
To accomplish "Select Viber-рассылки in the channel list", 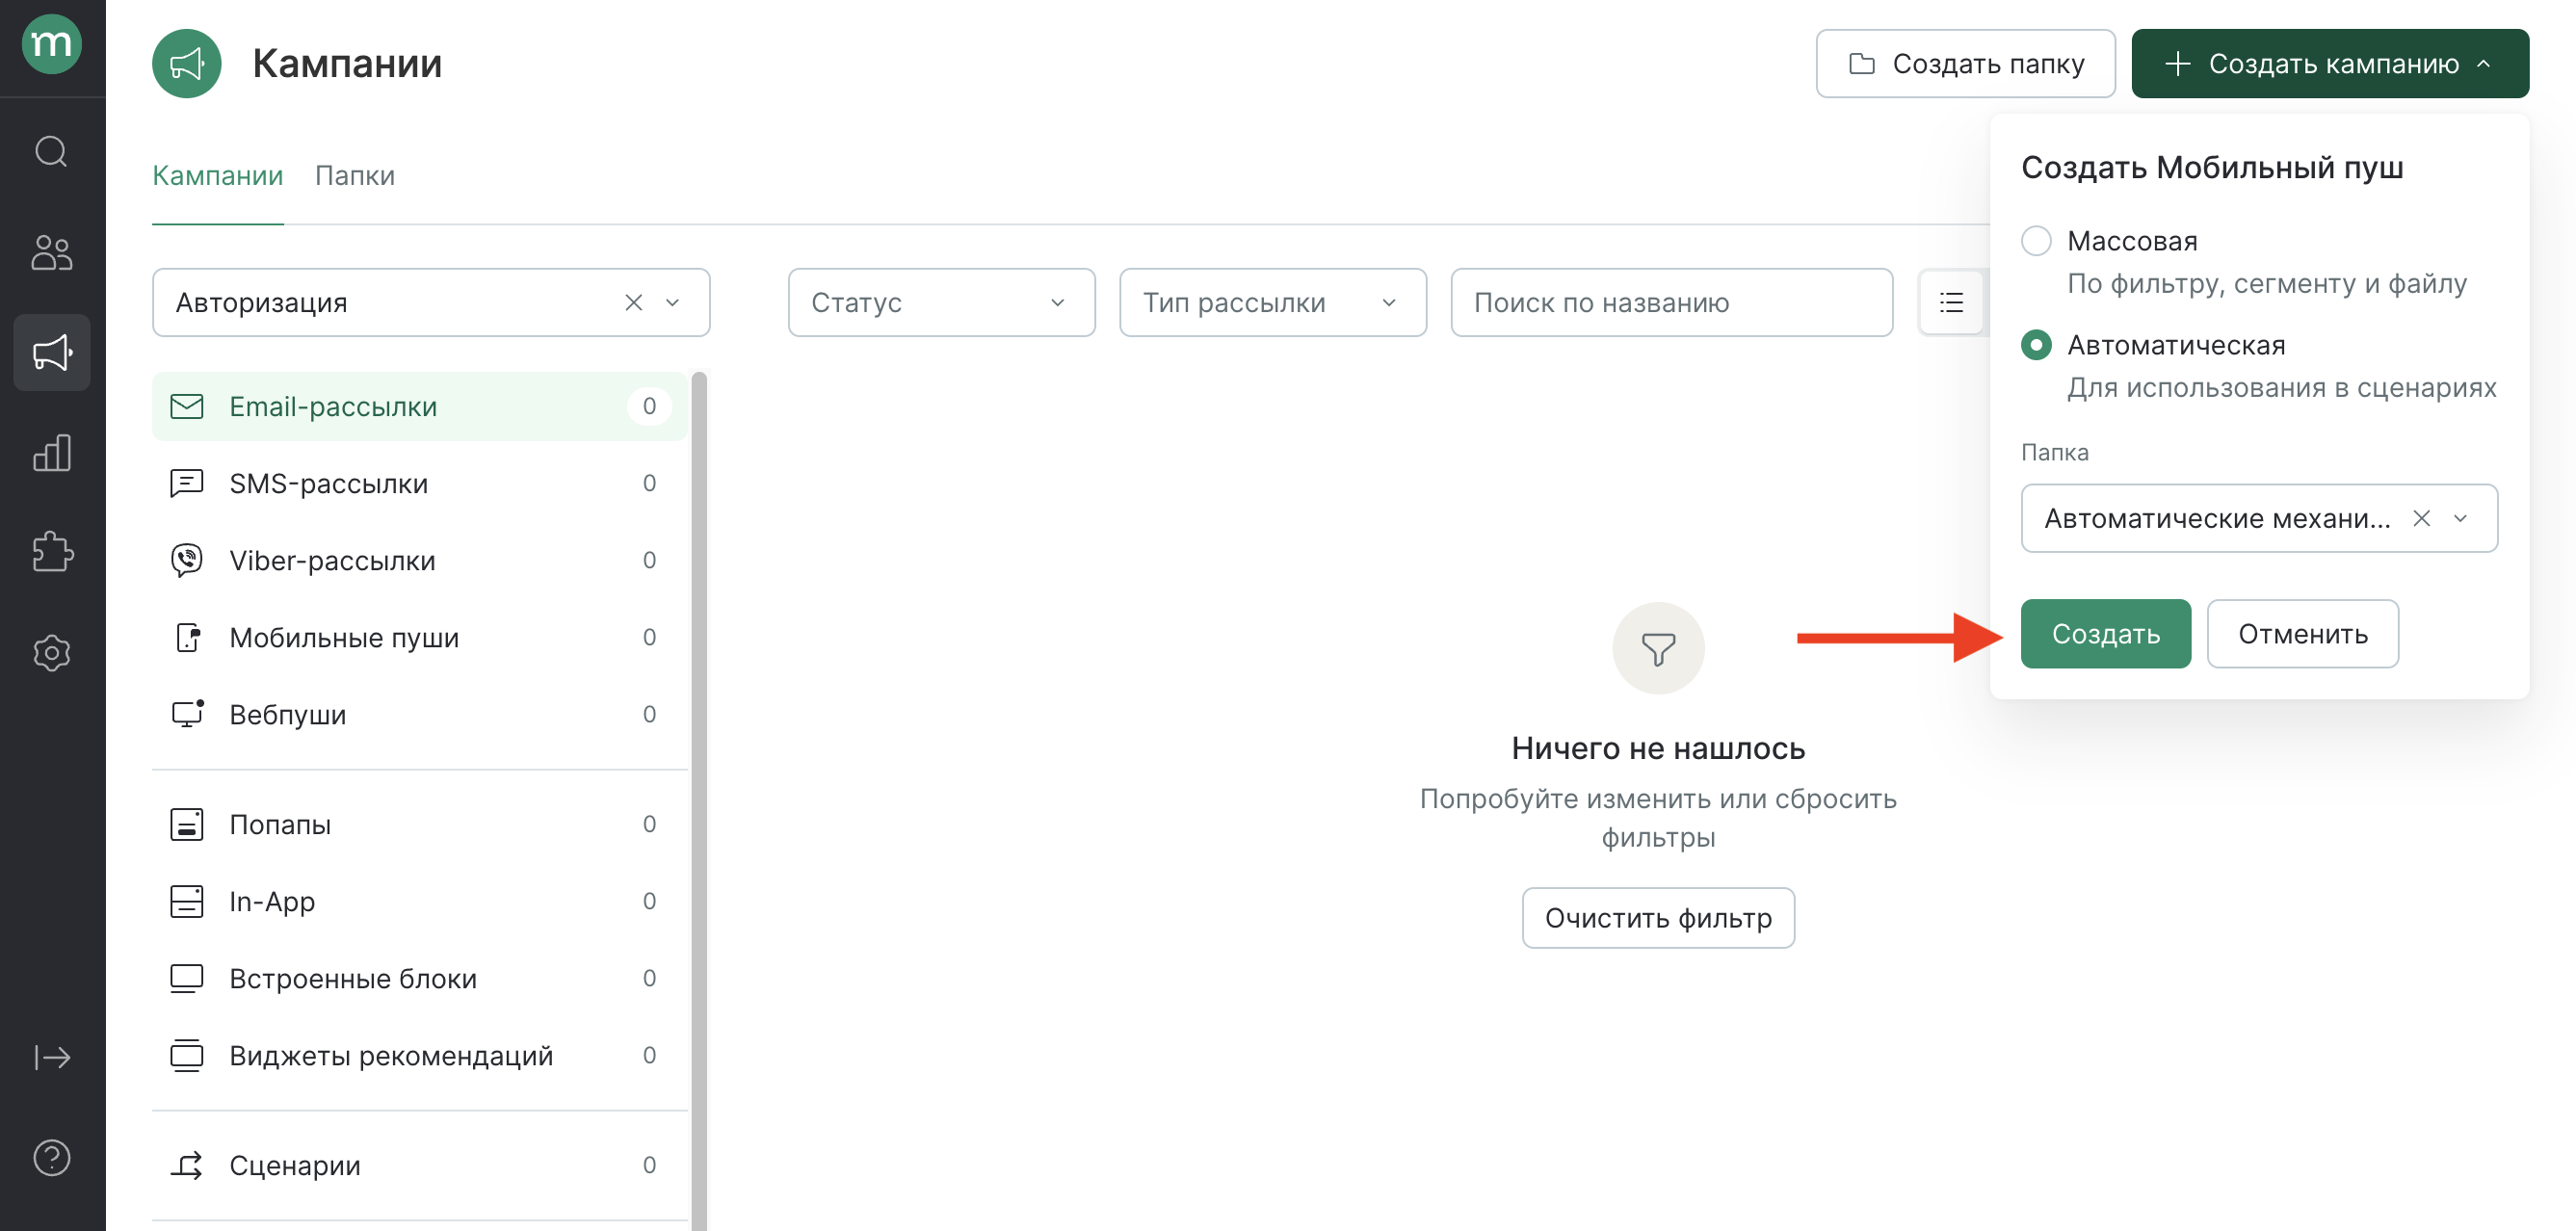I will click(419, 560).
